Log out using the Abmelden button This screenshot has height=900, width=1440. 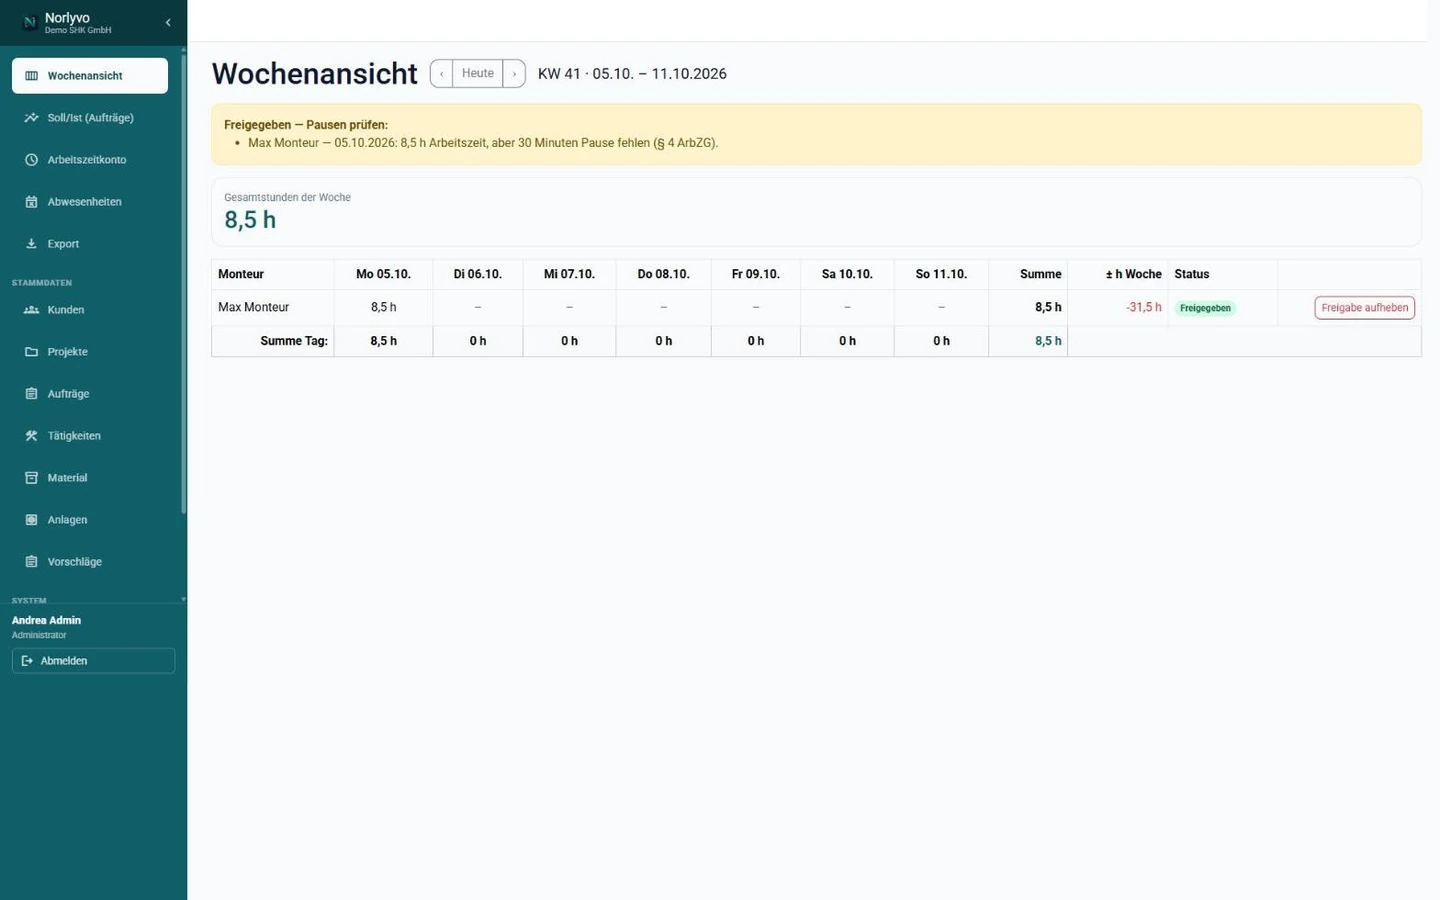pos(93,661)
